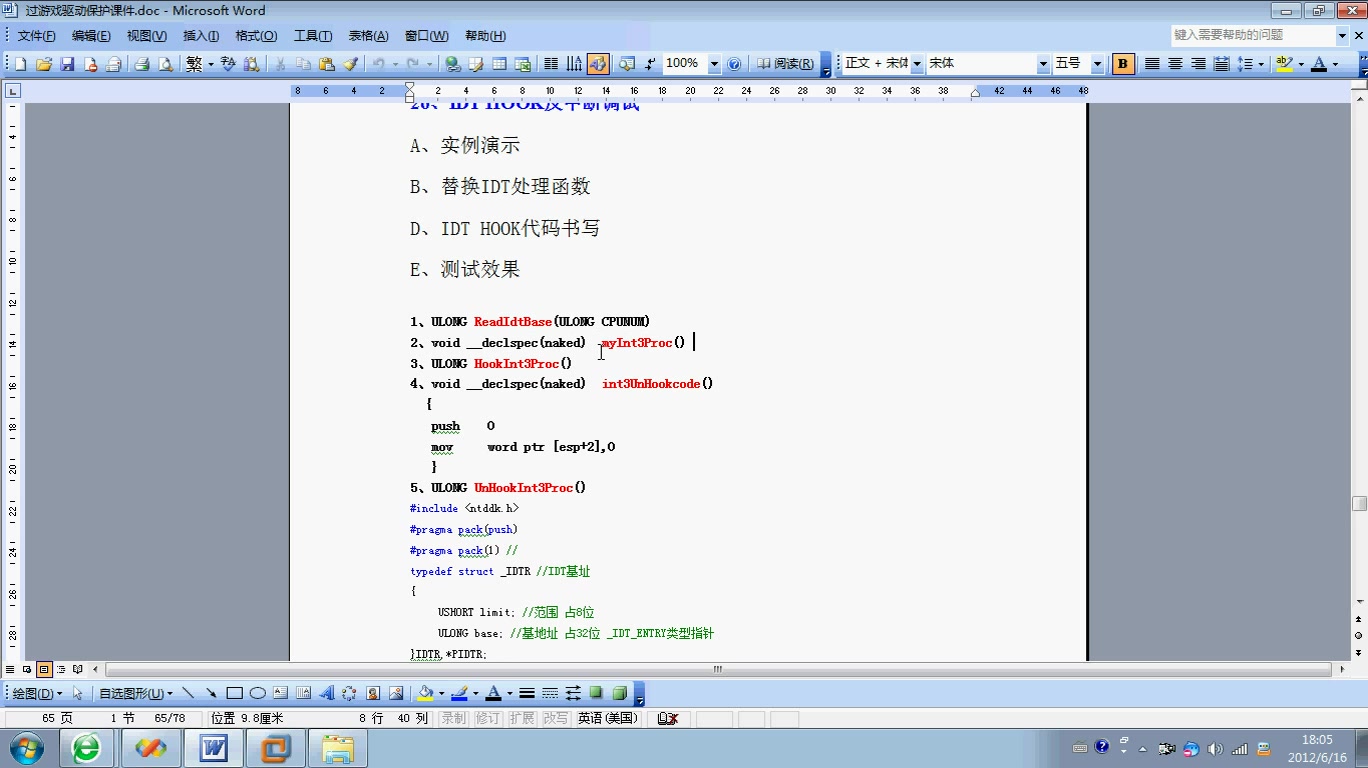Click the Undo arrow icon

coord(379,64)
